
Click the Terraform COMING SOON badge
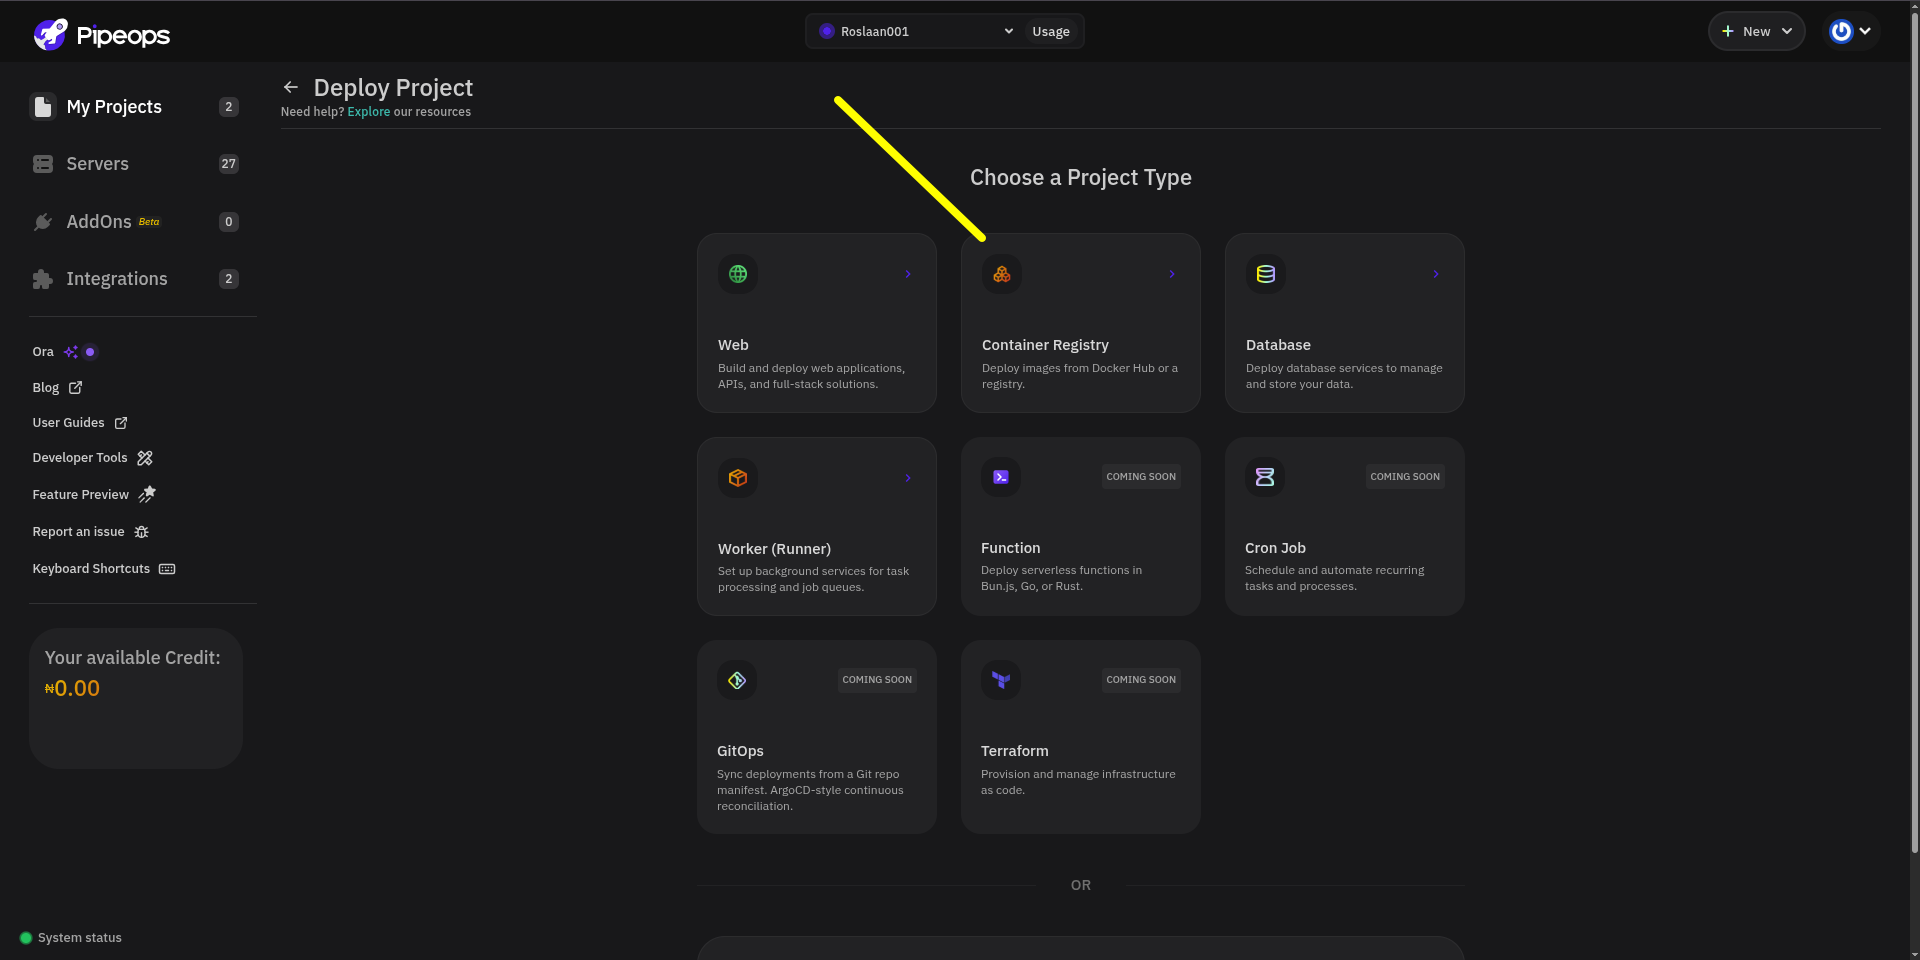click(1141, 680)
